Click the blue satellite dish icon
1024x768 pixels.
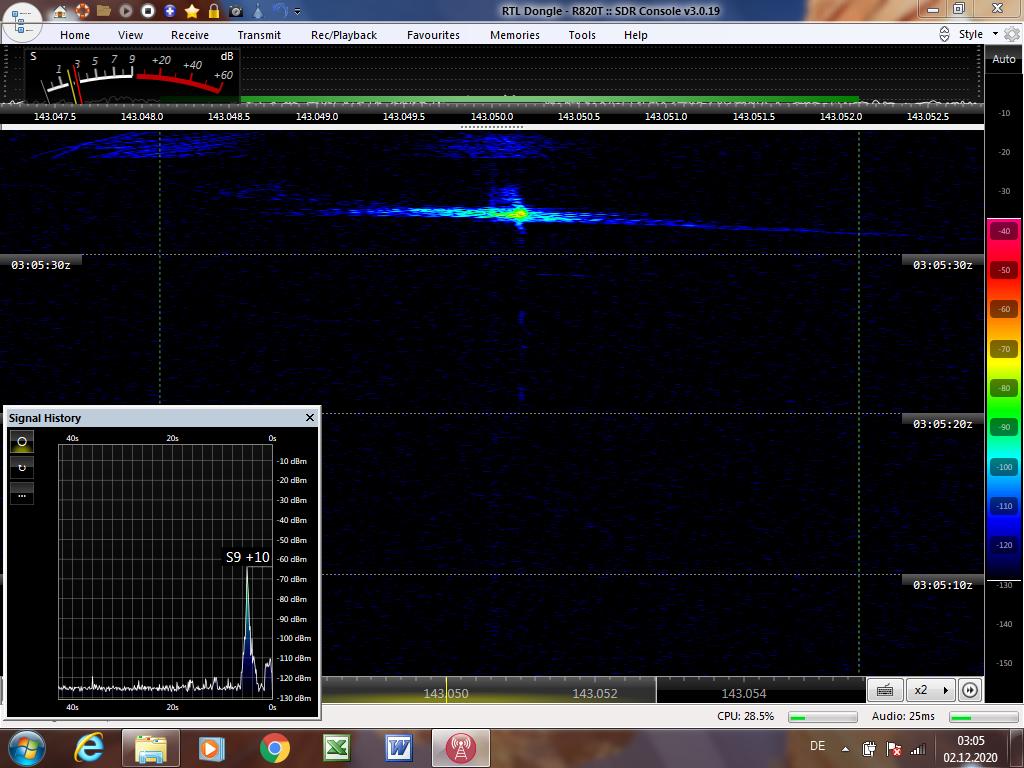click(x=280, y=10)
